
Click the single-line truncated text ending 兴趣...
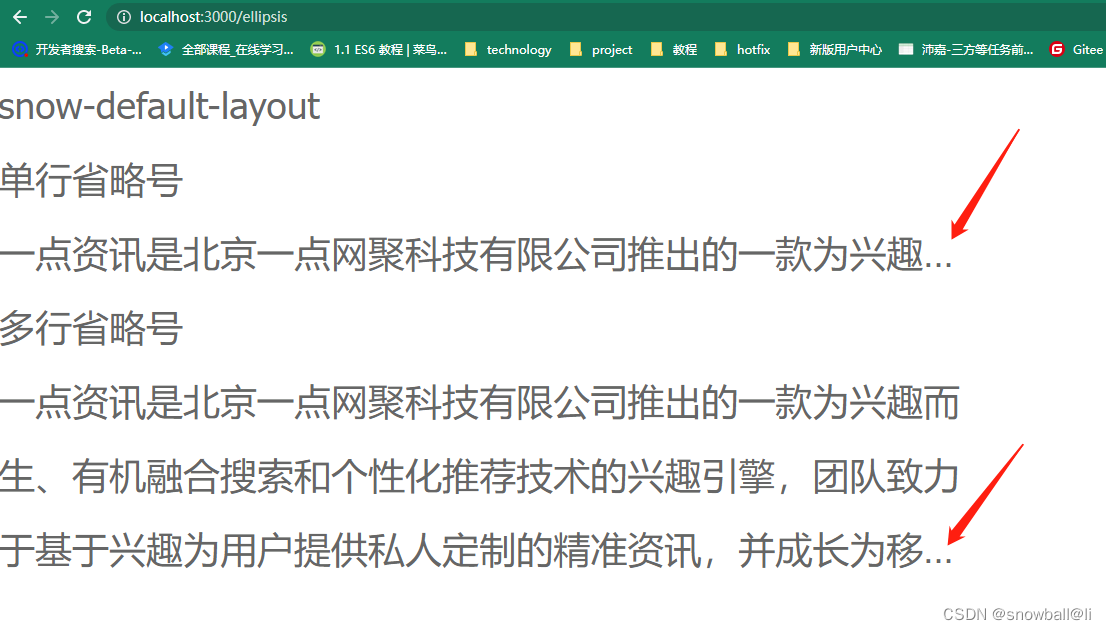coord(476,255)
